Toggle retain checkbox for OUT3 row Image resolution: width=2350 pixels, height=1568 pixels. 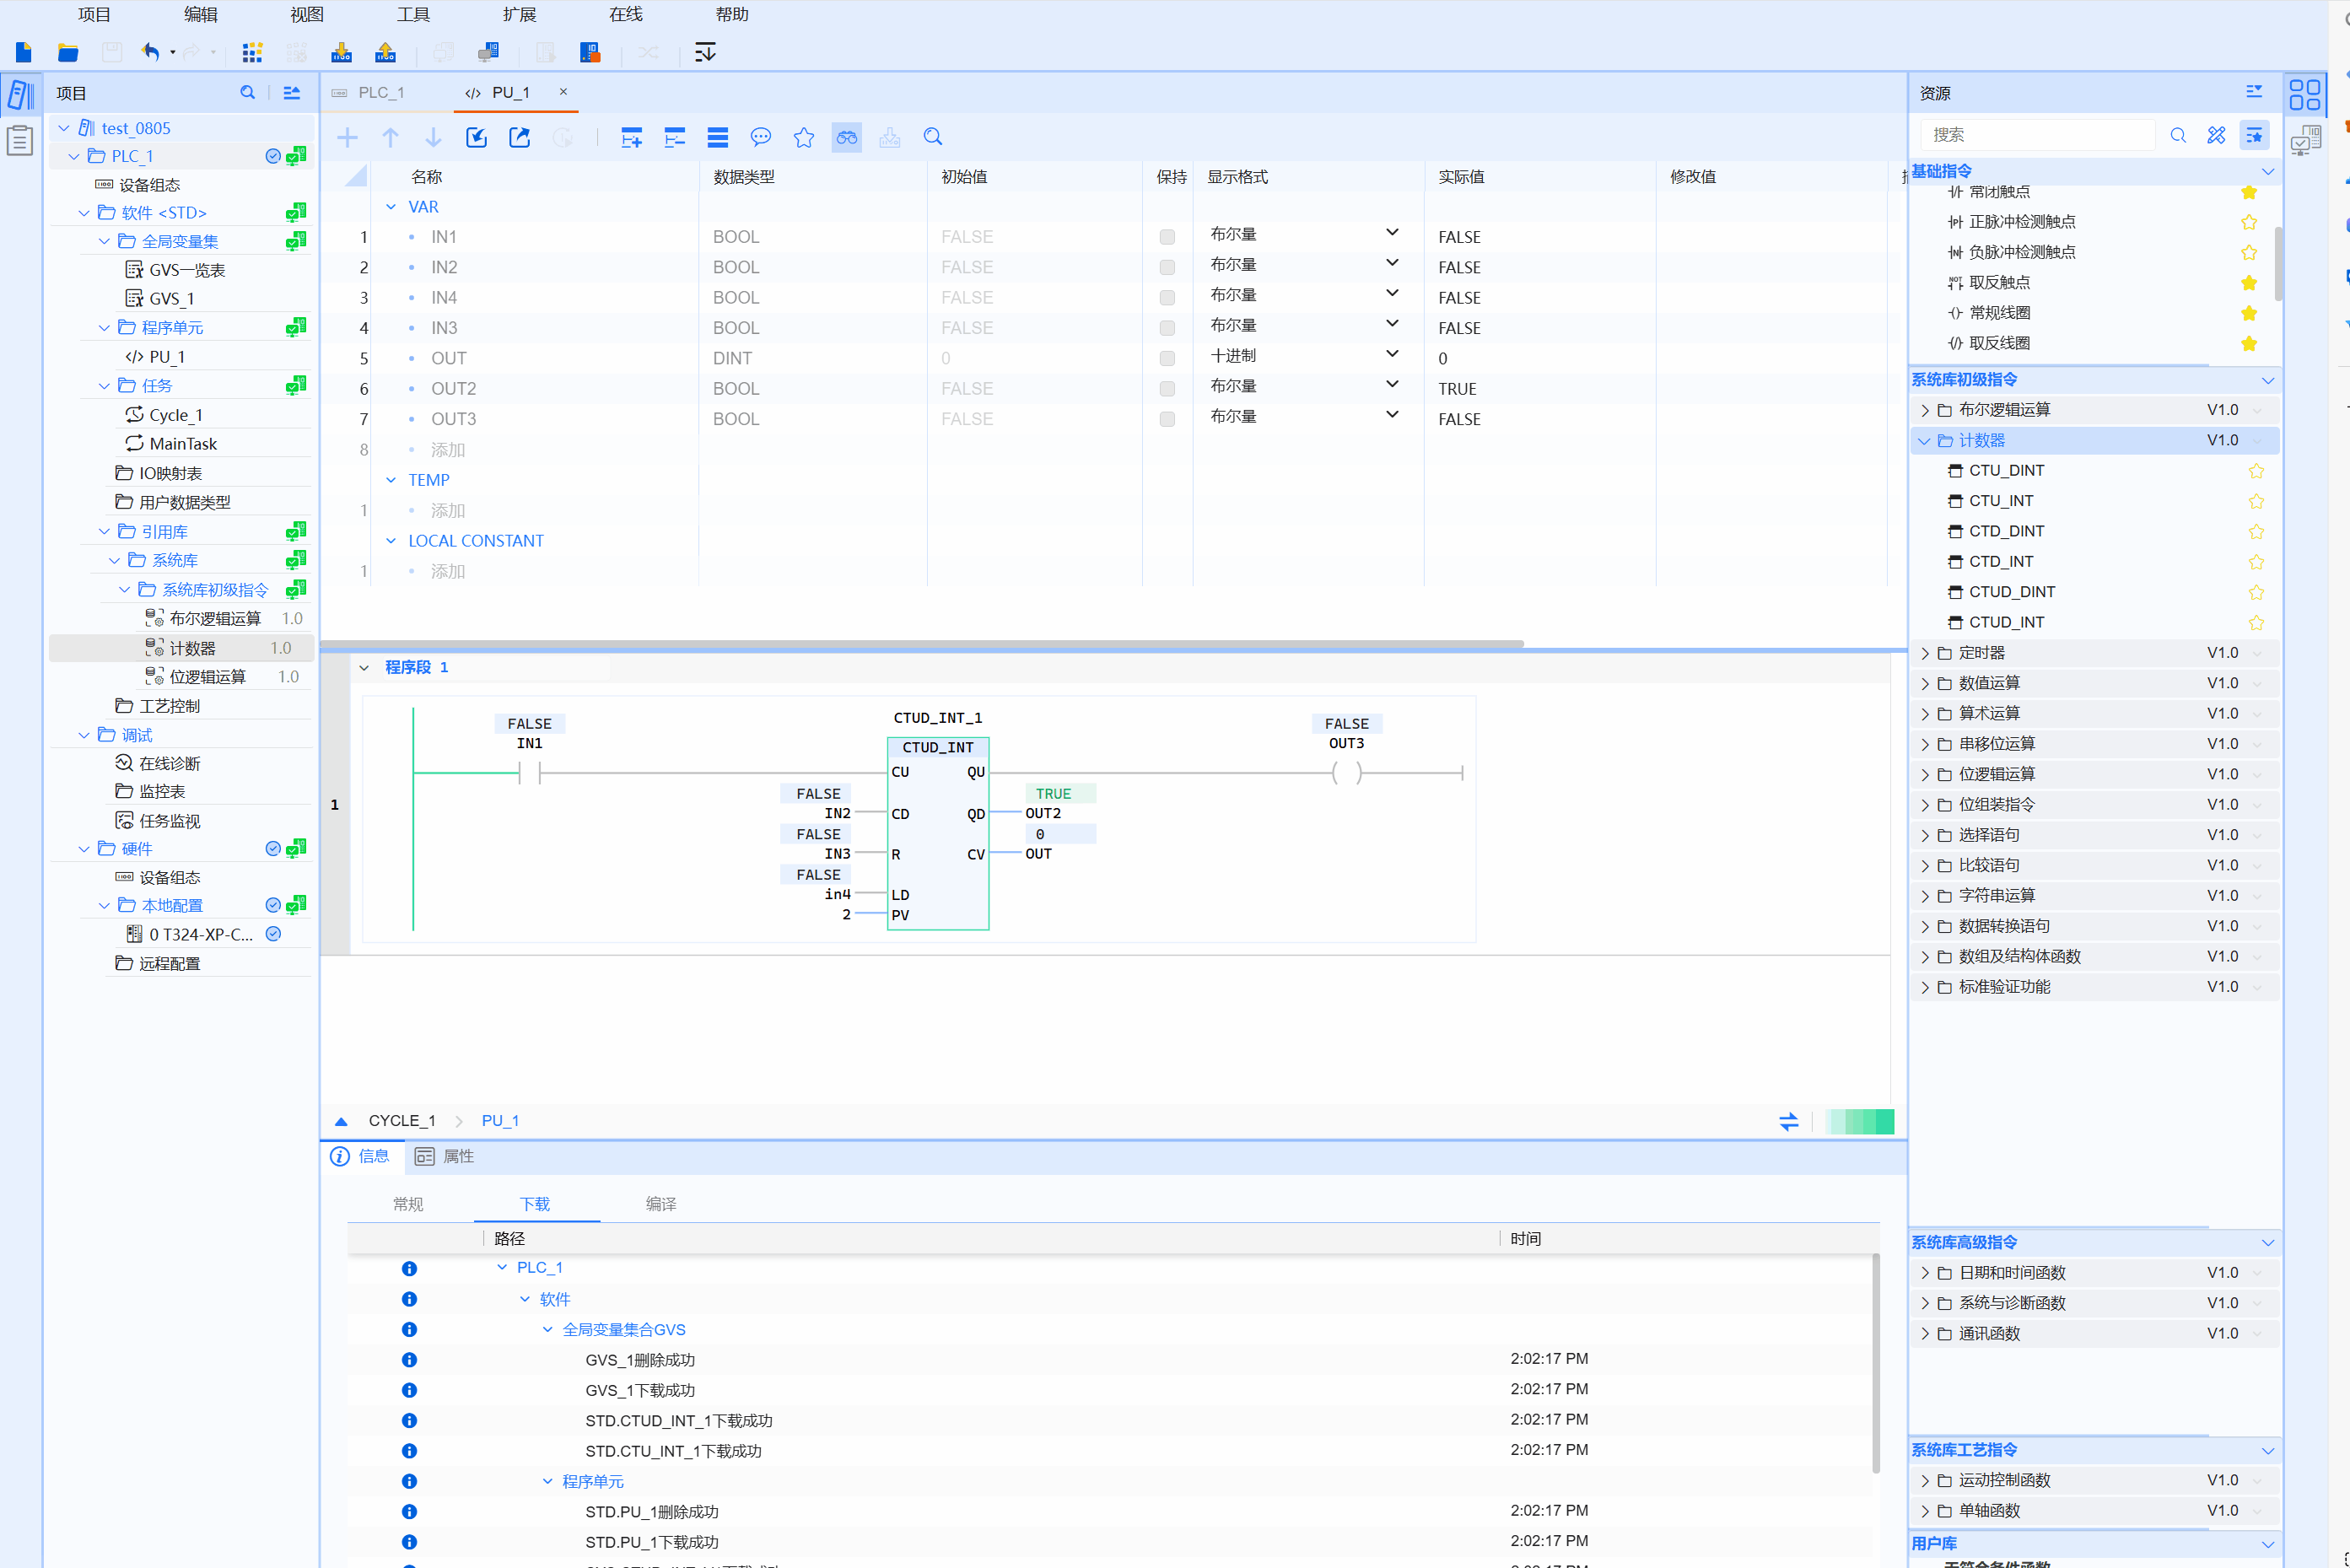(1166, 419)
